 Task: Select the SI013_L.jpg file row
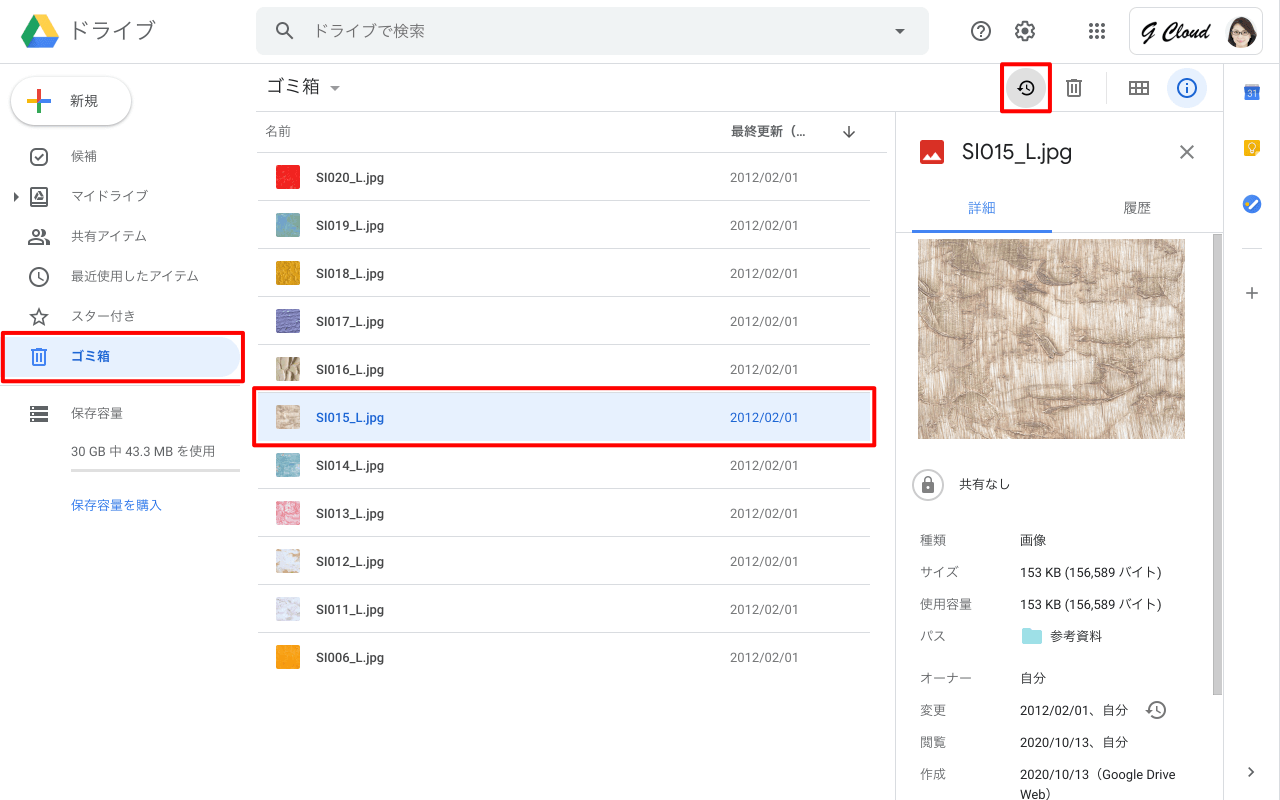[x=564, y=513]
